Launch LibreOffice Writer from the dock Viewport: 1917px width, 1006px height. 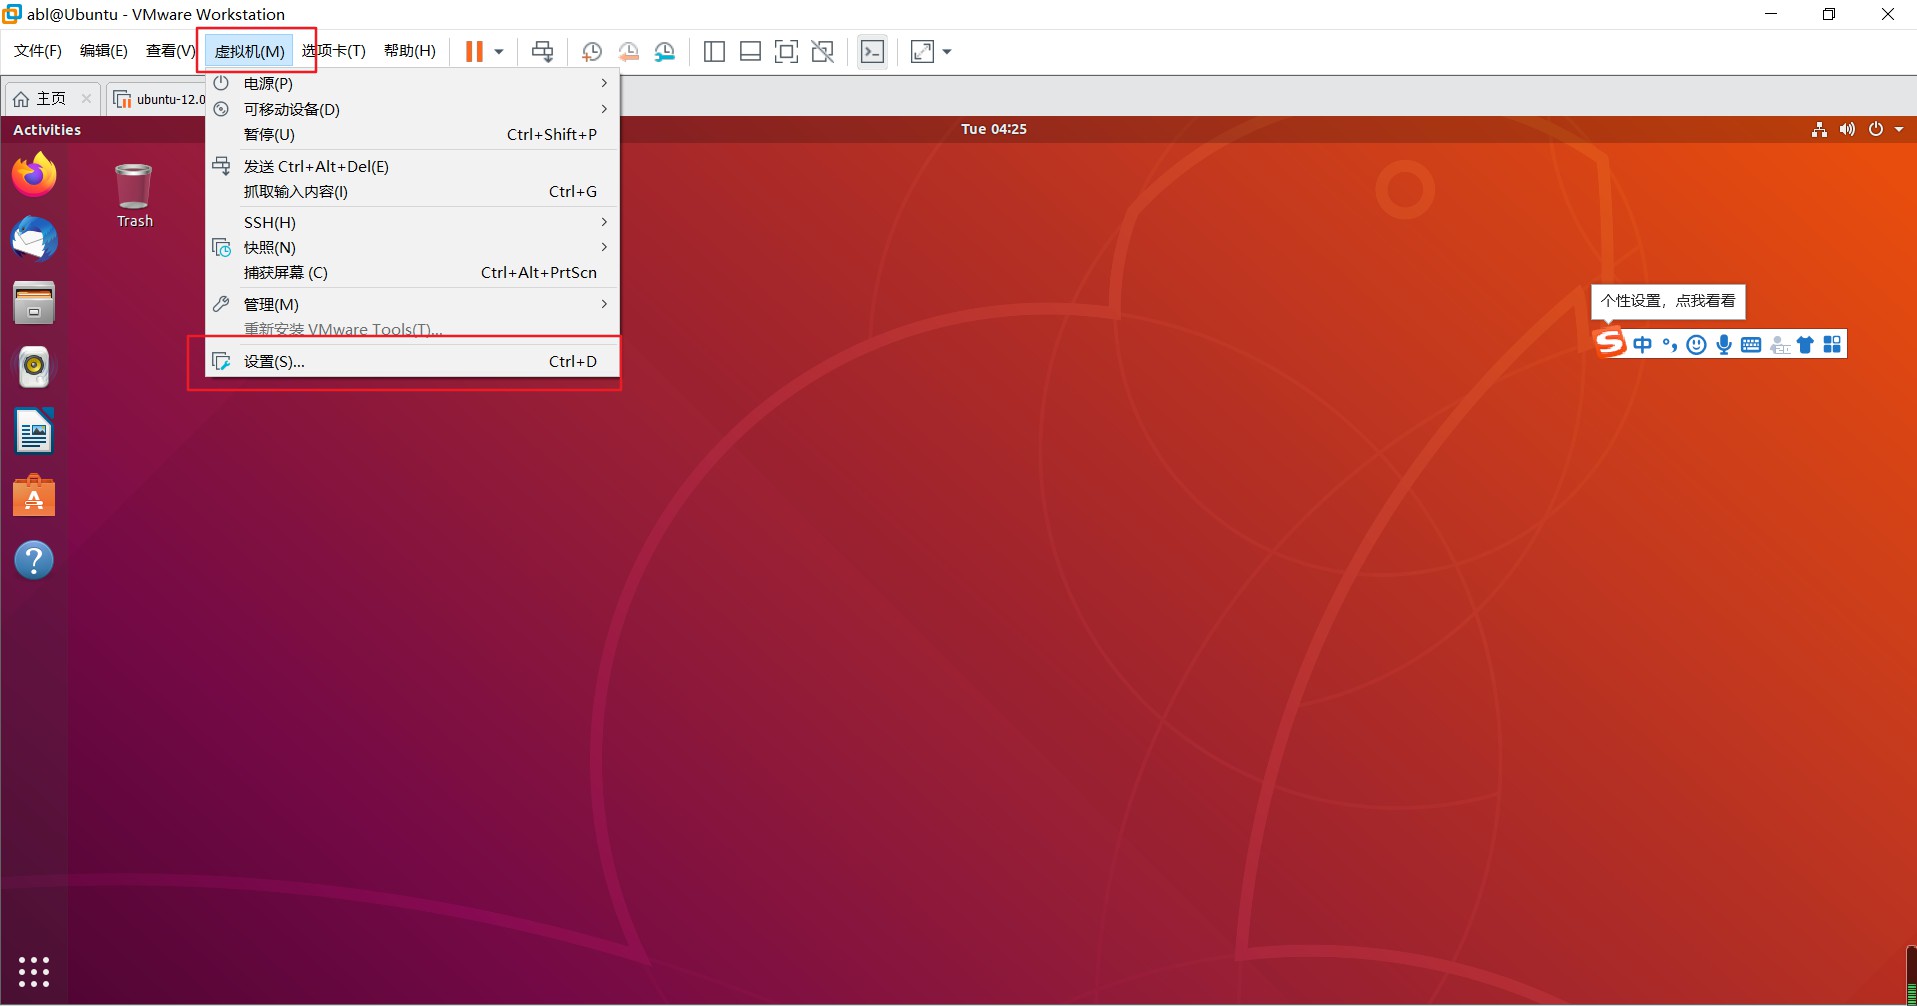pos(34,431)
